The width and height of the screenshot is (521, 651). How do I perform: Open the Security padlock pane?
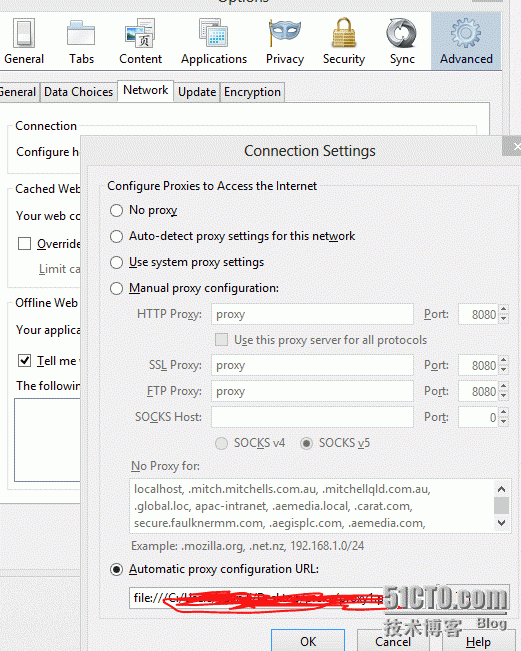pyautogui.click(x=344, y=41)
